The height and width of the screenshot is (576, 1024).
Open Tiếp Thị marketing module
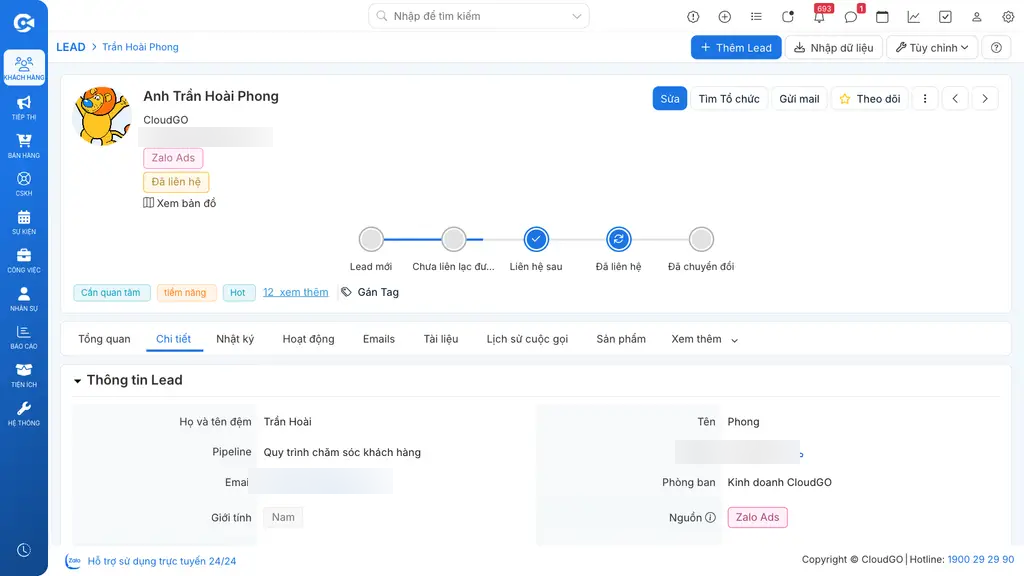pos(24,107)
